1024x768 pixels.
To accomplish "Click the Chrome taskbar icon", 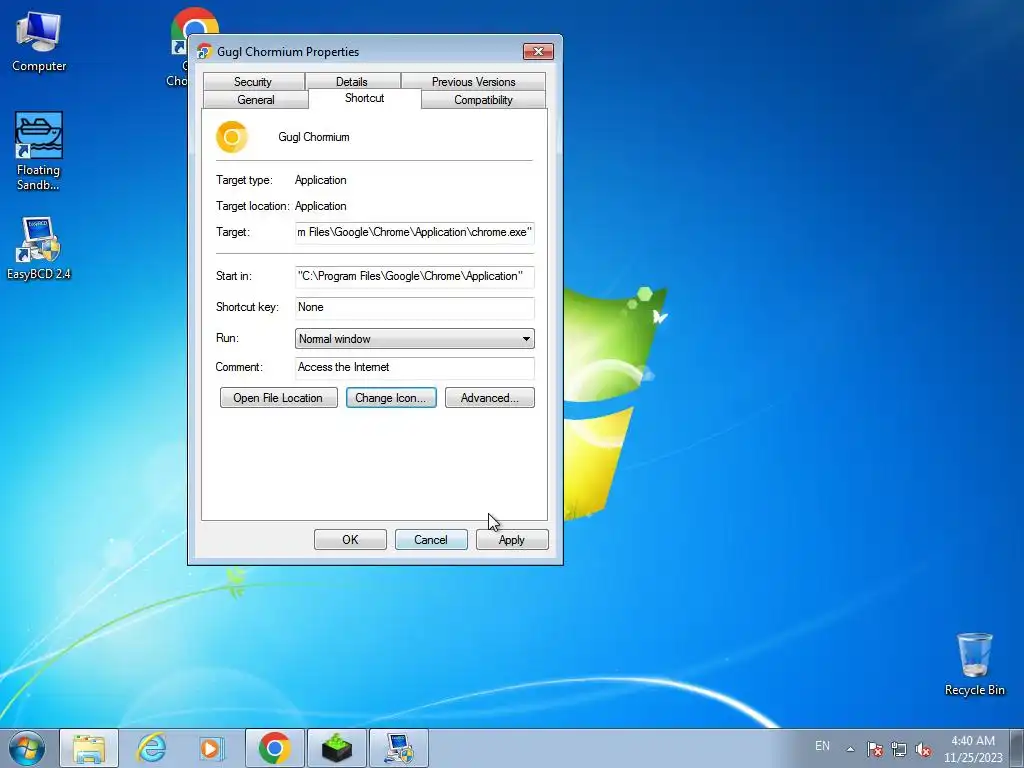I will (x=274, y=748).
